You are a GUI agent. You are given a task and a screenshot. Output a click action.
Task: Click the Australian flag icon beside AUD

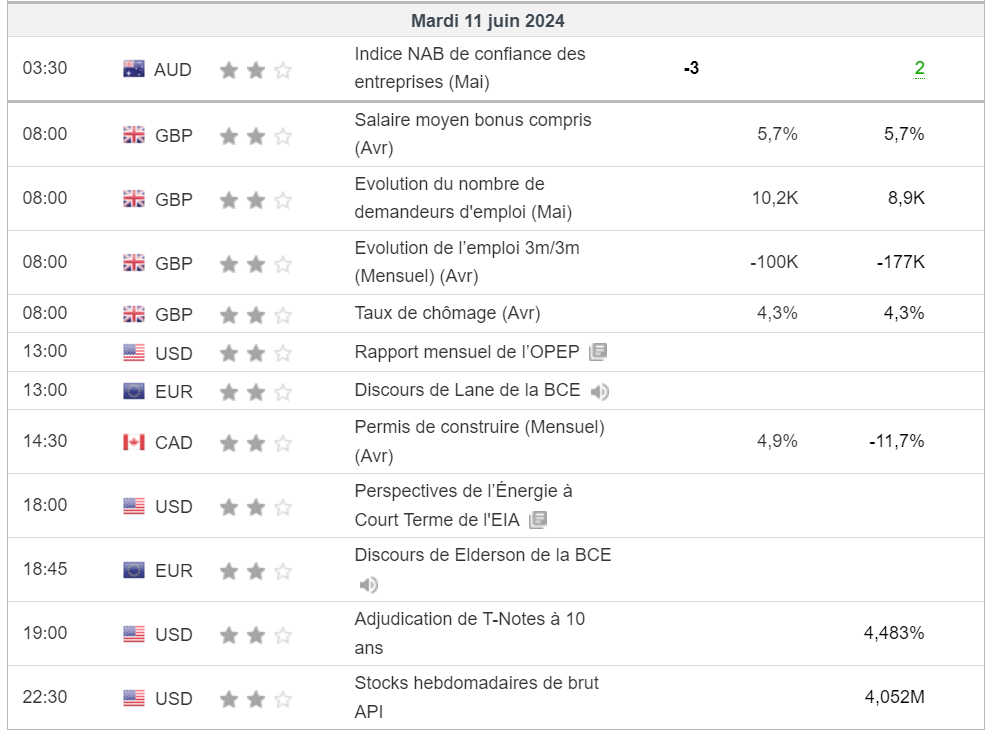coord(133,69)
